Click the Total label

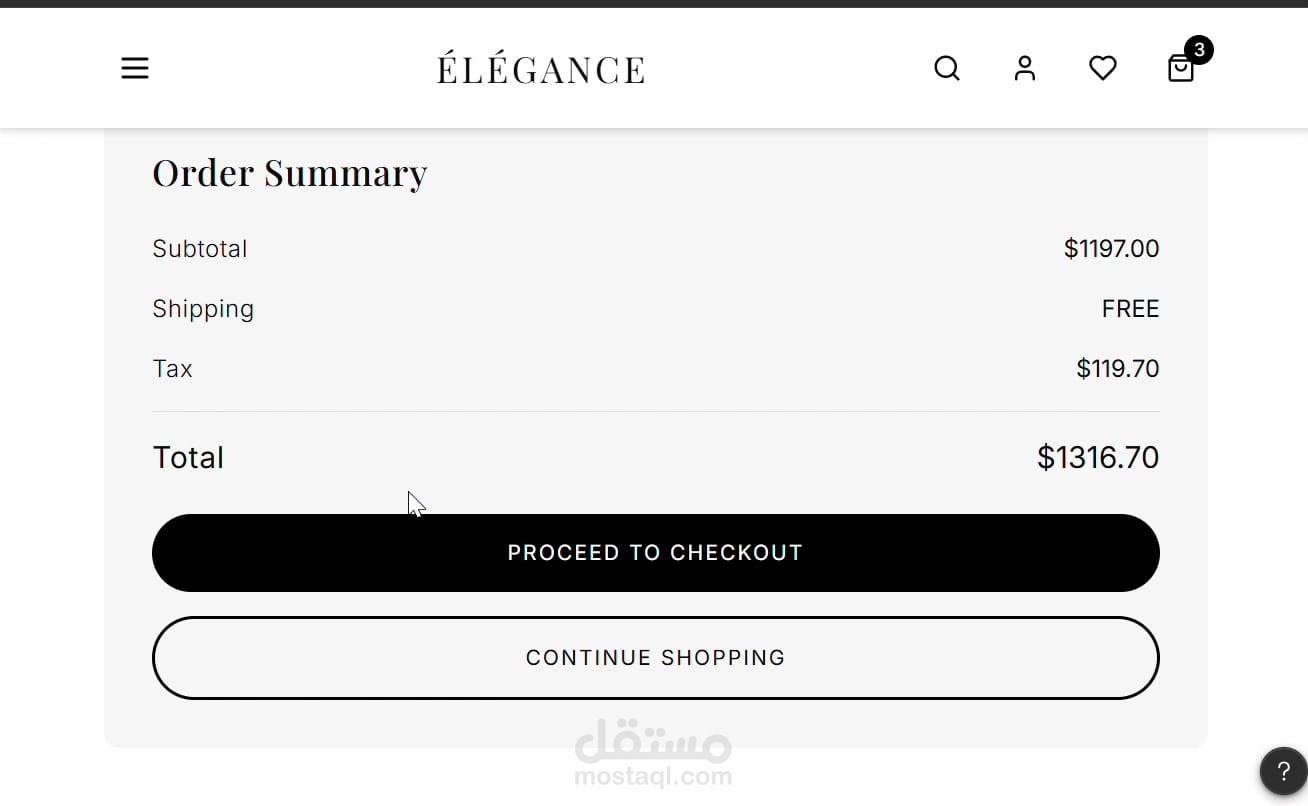(x=188, y=458)
